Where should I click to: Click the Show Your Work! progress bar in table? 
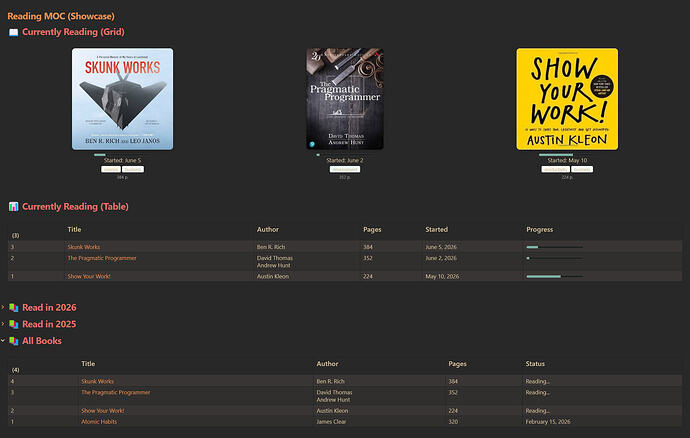[x=554, y=276]
